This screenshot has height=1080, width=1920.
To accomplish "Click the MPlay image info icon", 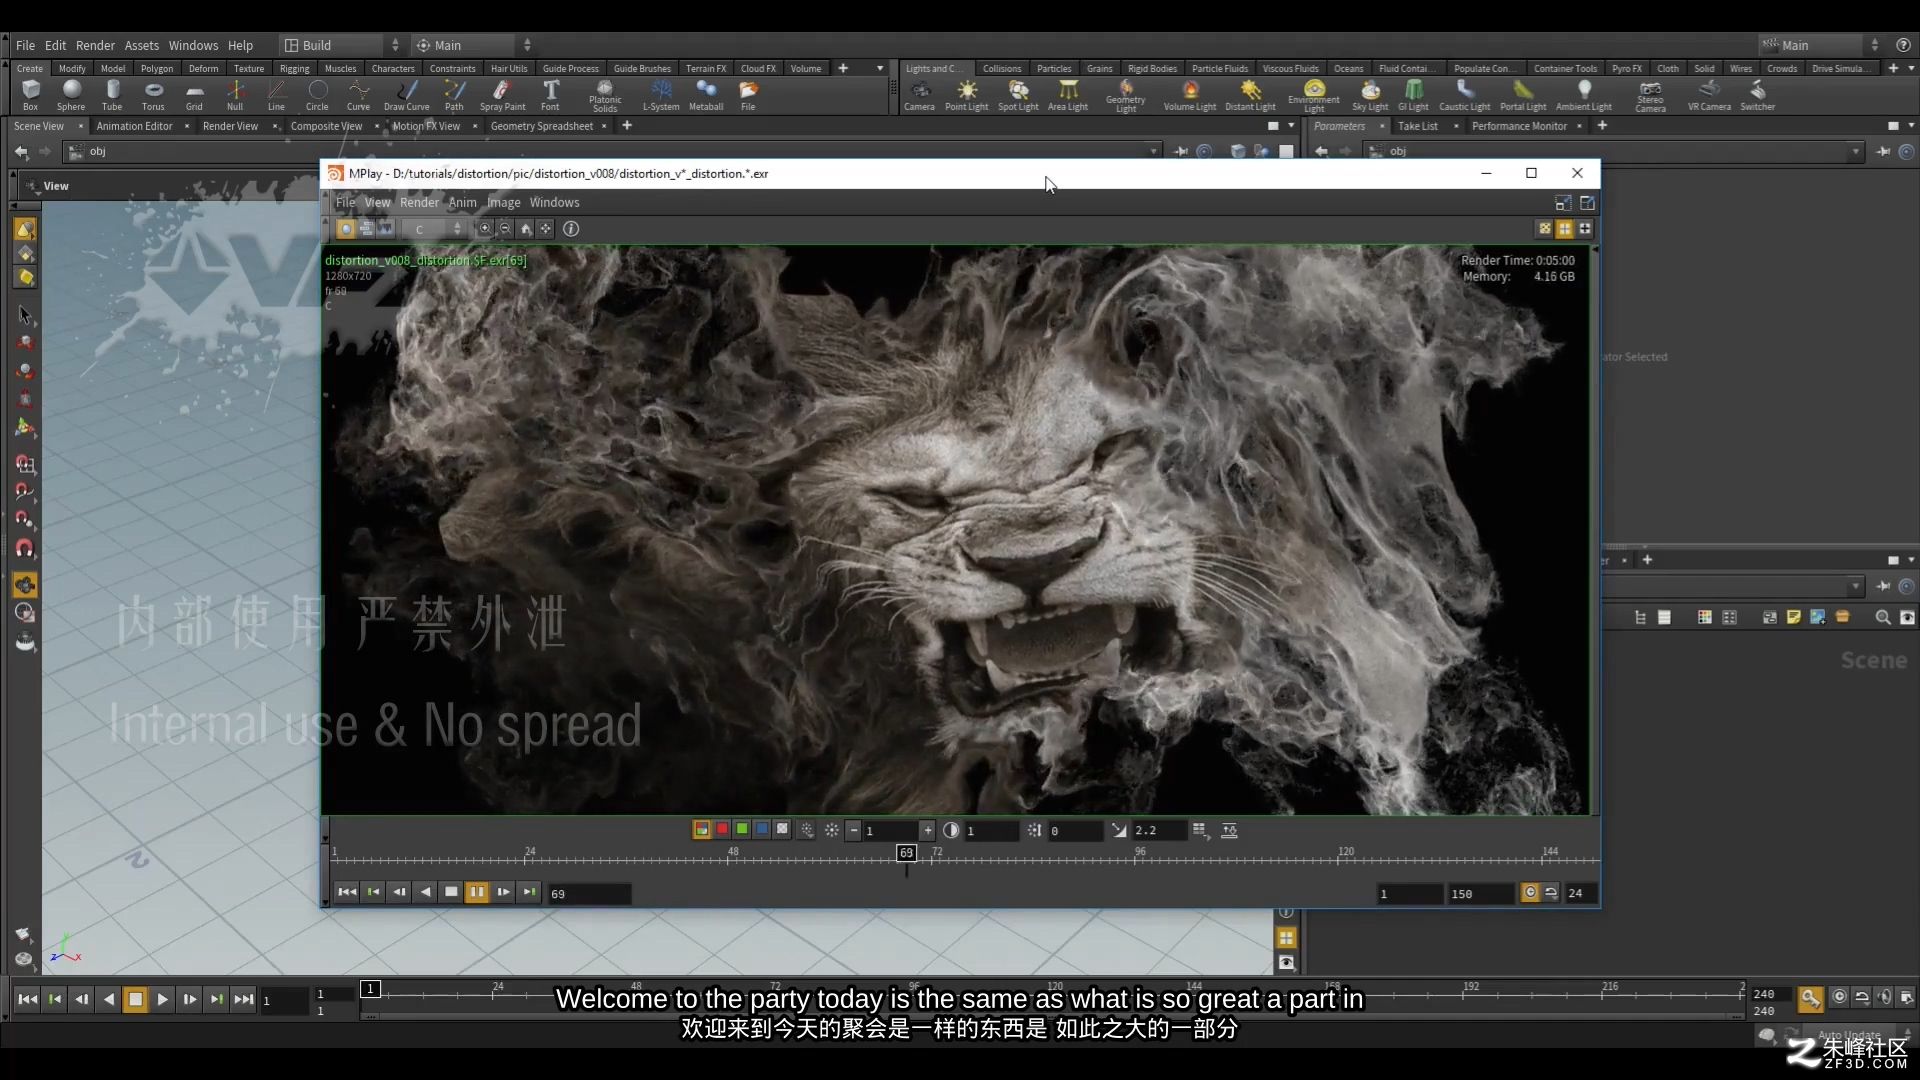I will [x=571, y=229].
